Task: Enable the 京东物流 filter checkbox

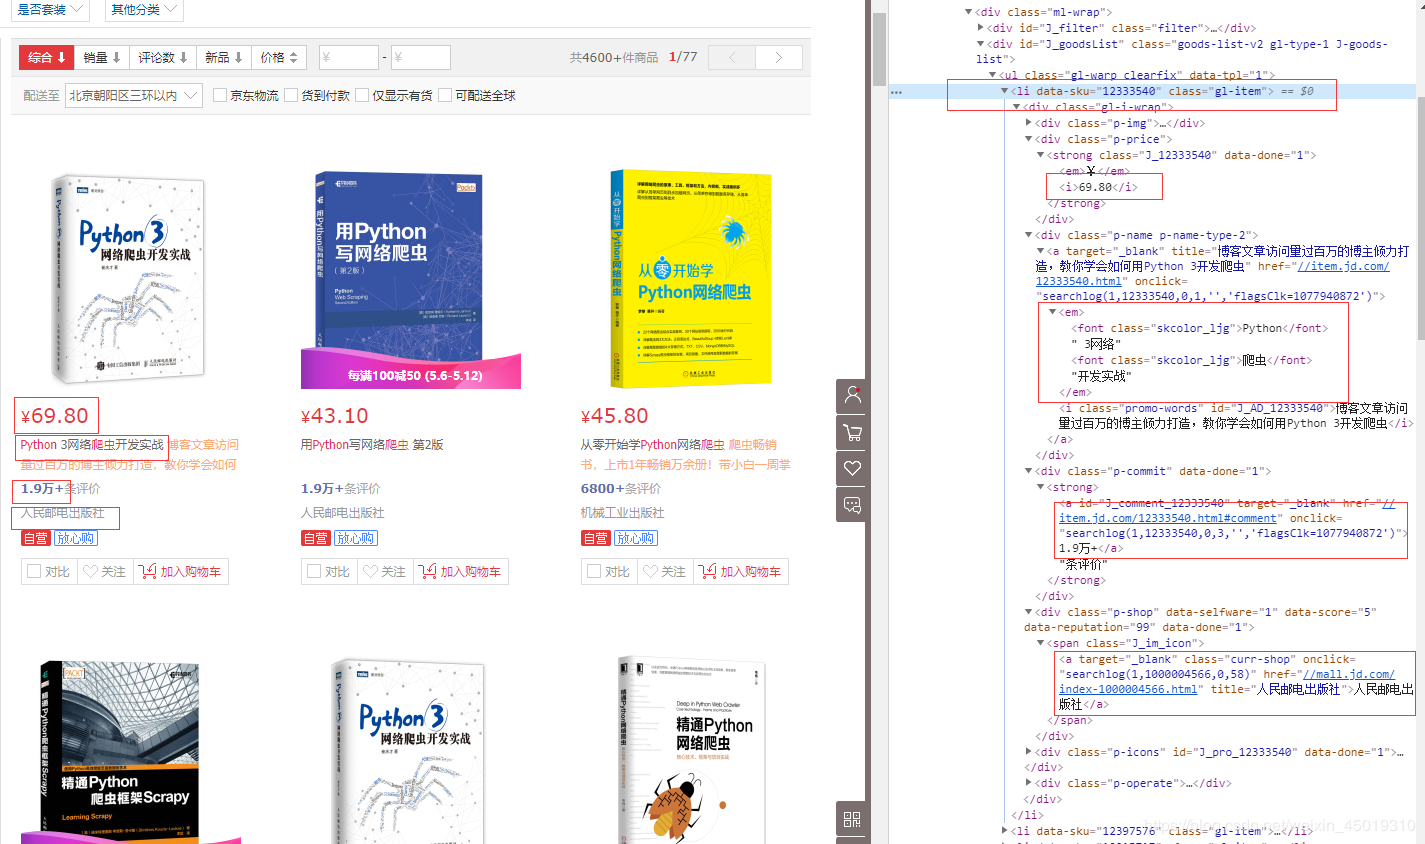Action: click(219, 96)
